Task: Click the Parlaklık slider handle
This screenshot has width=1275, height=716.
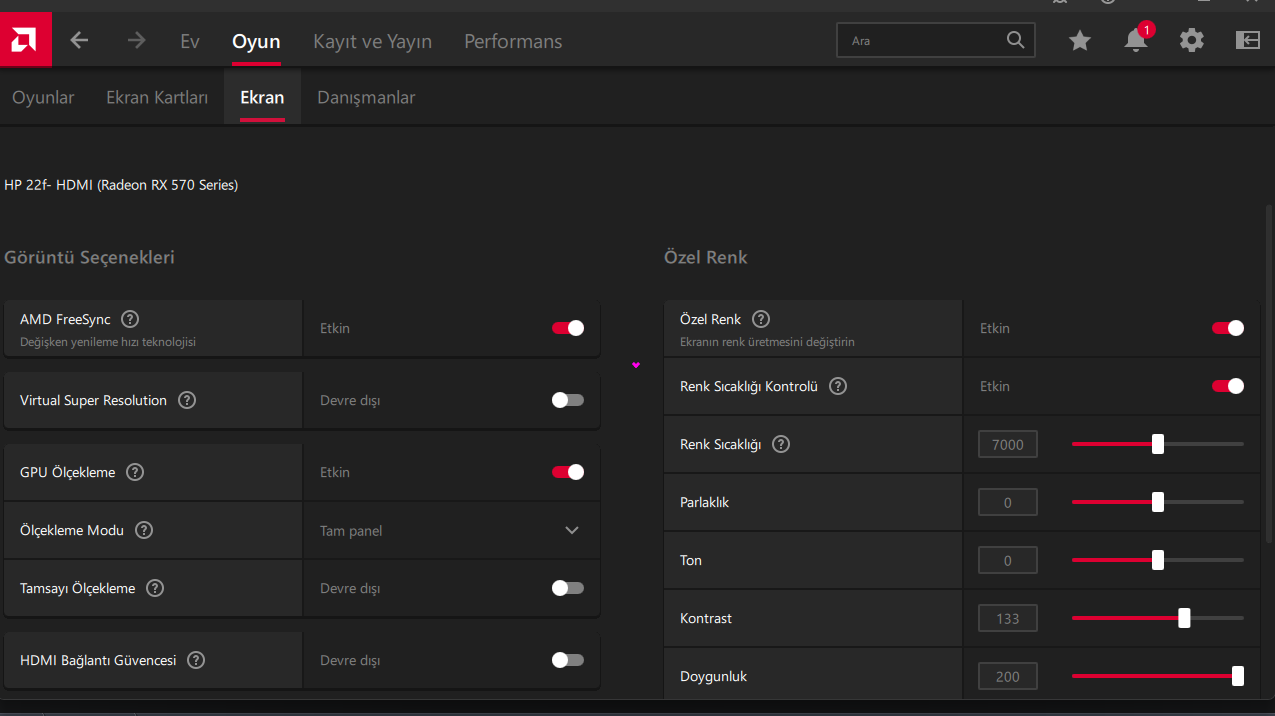Action: pyautogui.click(x=1158, y=502)
